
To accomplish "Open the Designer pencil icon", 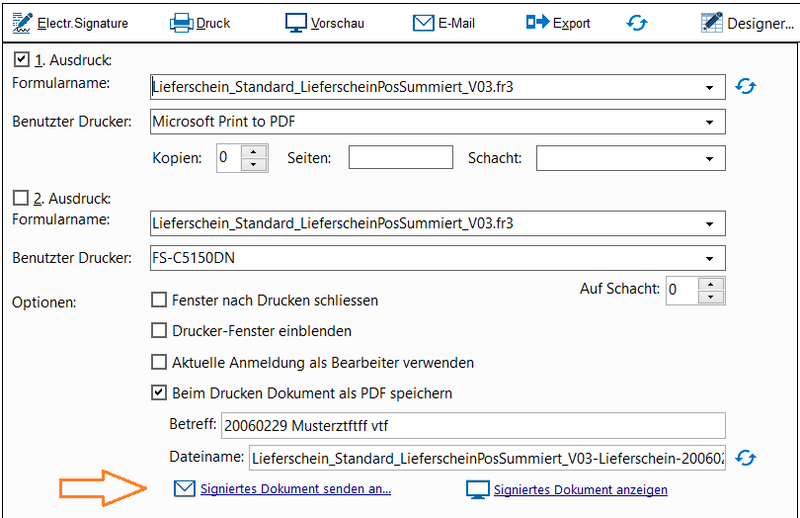I will click(x=713, y=21).
